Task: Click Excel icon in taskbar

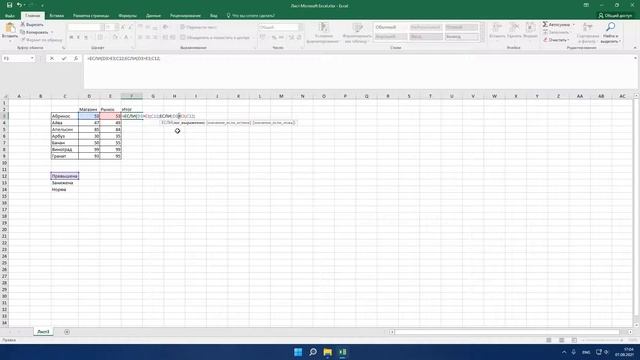Action: coord(343,352)
